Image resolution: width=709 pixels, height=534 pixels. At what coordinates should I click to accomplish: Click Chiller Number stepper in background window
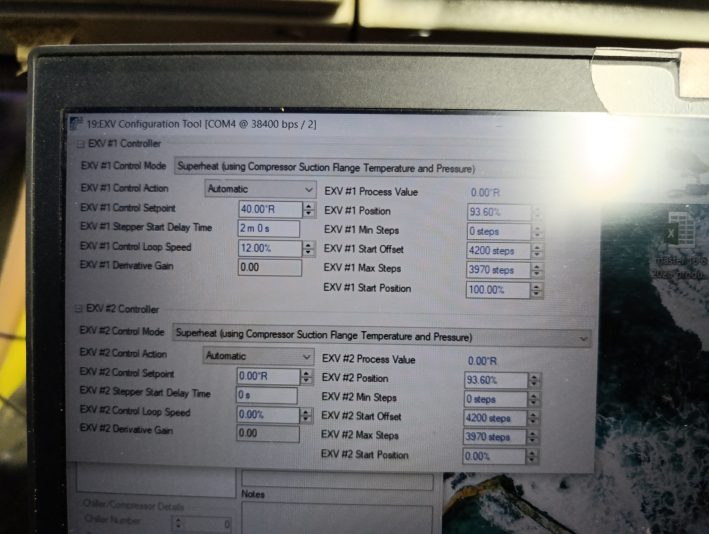[178, 523]
